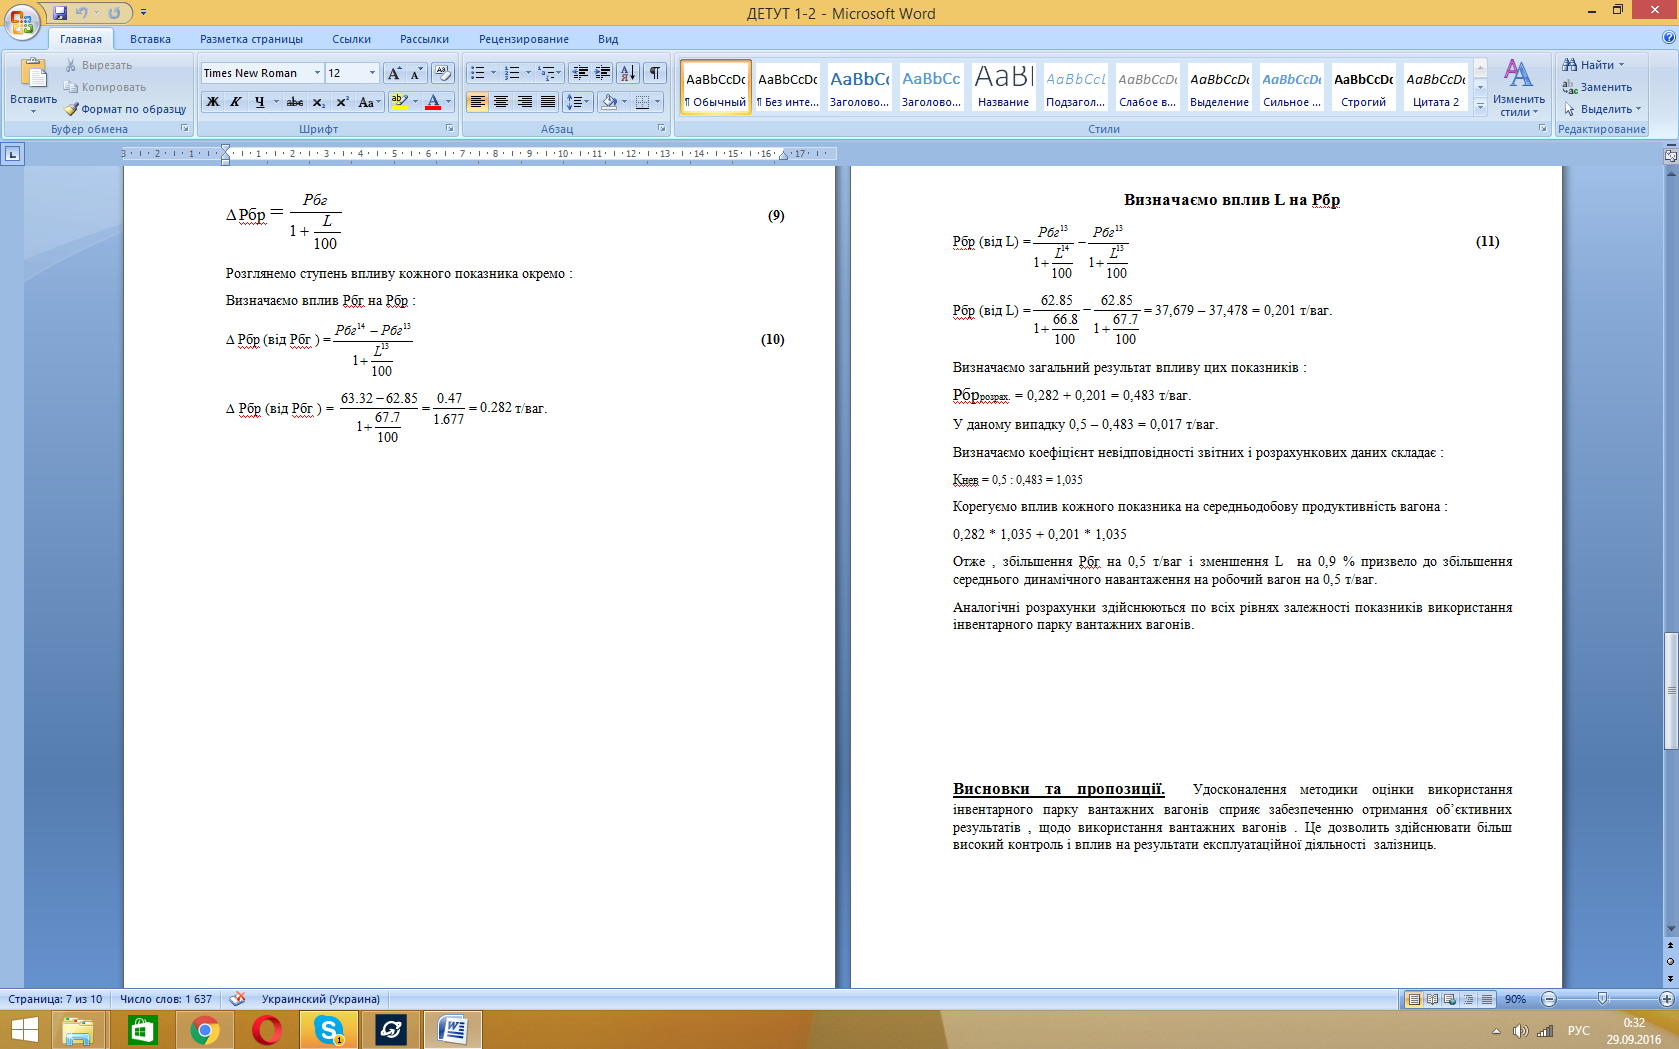The height and width of the screenshot is (1049, 1679).
Task: Click the vertical scrollbar thumb
Action: tap(1670, 691)
